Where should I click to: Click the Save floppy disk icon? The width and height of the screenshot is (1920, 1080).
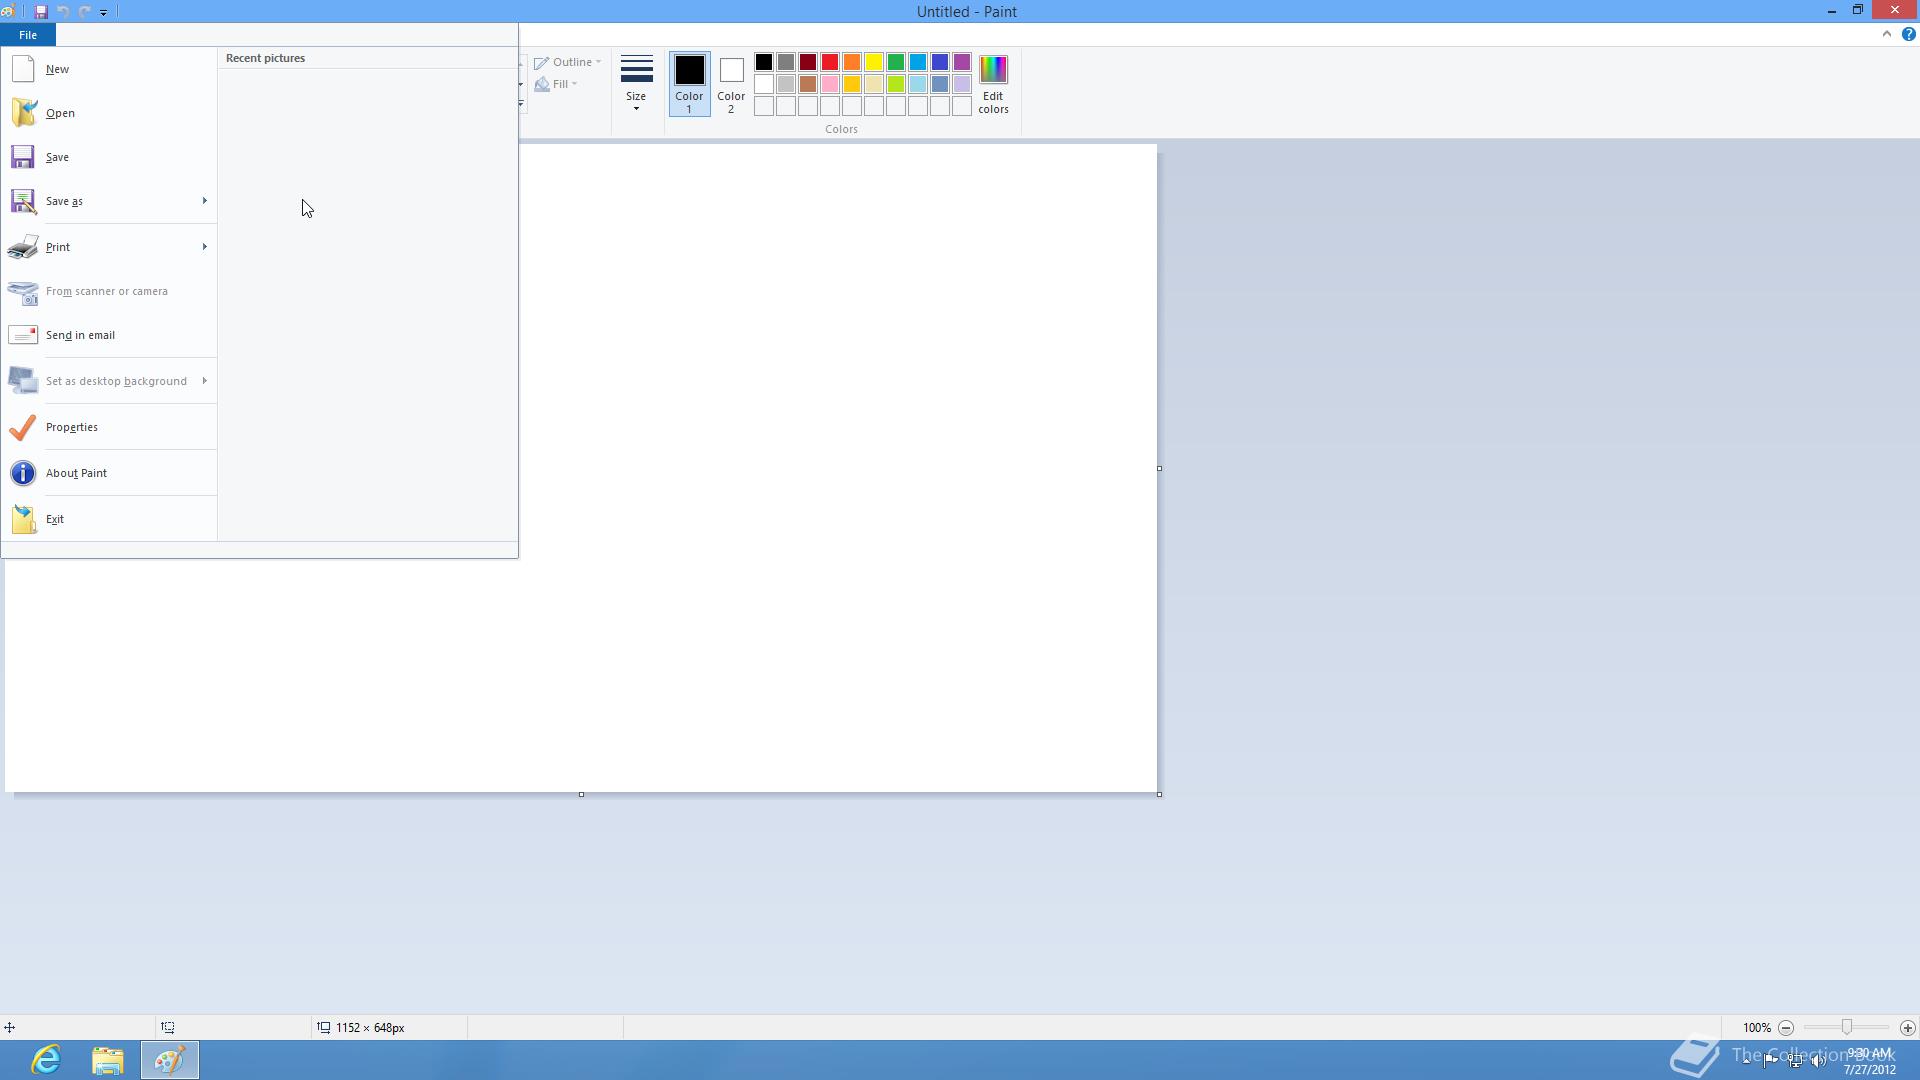(23, 157)
